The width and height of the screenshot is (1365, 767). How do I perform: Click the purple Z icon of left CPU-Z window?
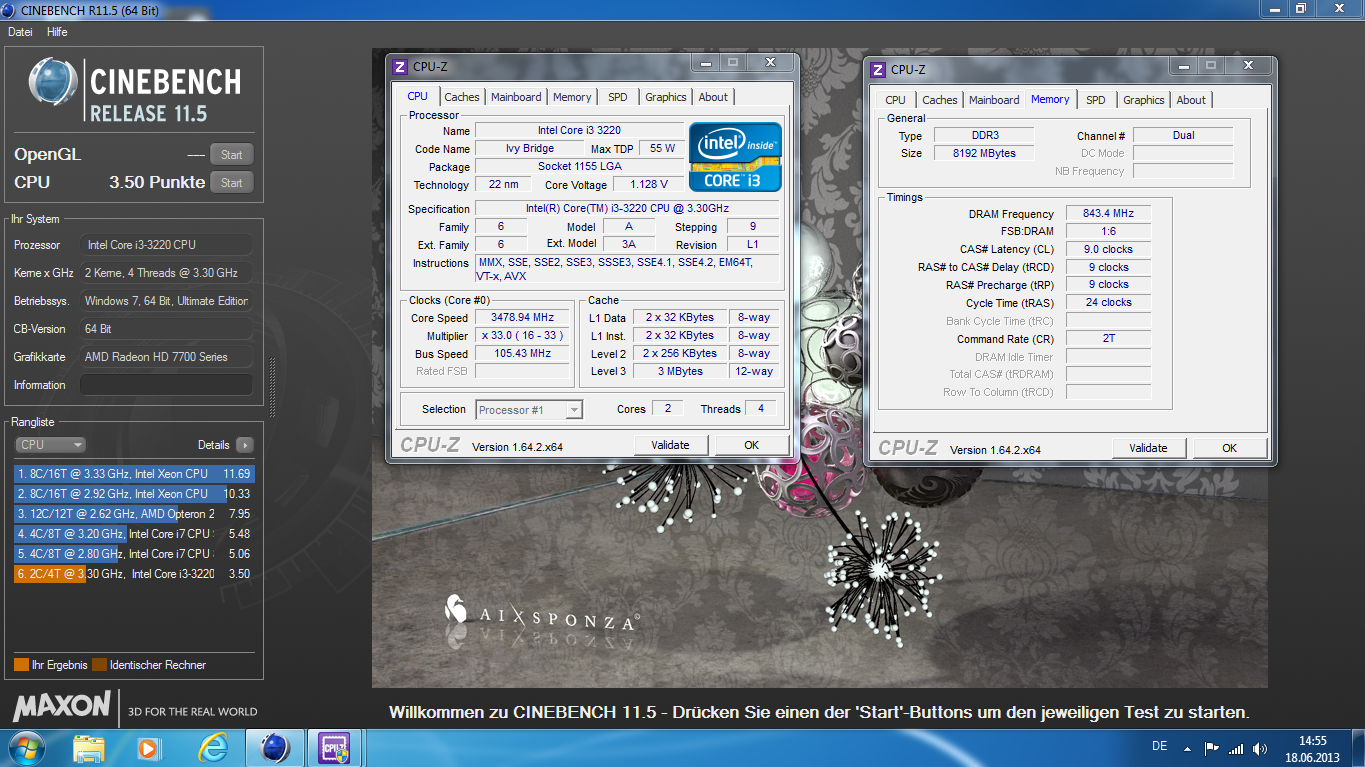400,67
